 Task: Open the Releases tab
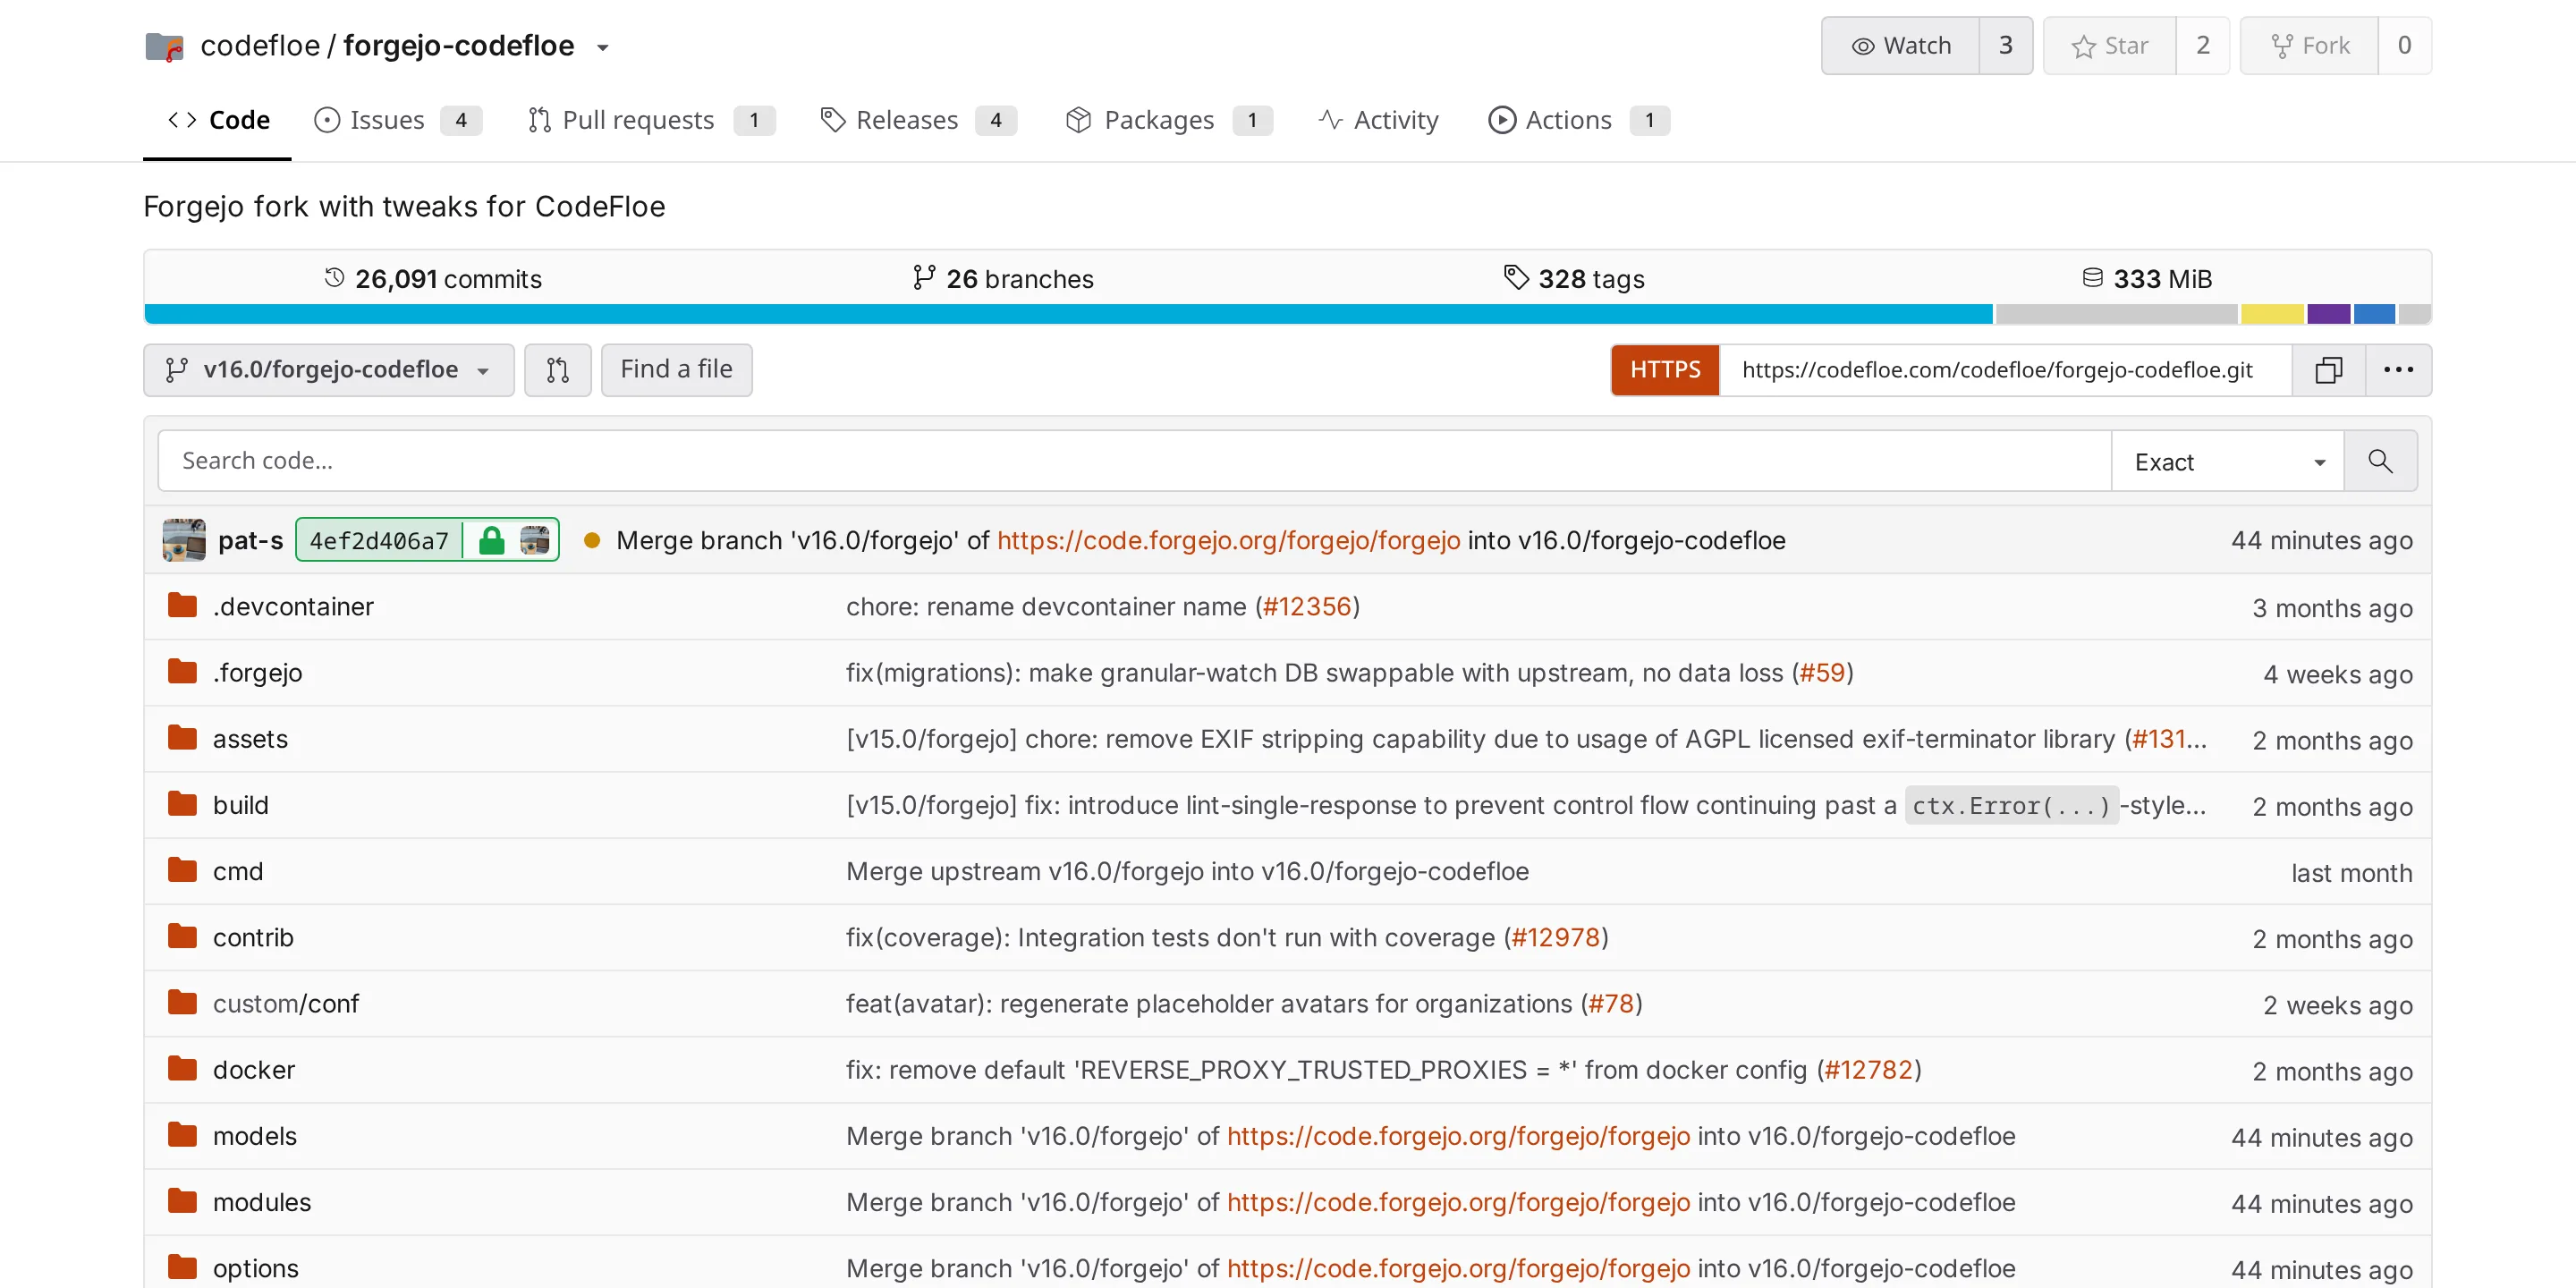click(x=918, y=120)
